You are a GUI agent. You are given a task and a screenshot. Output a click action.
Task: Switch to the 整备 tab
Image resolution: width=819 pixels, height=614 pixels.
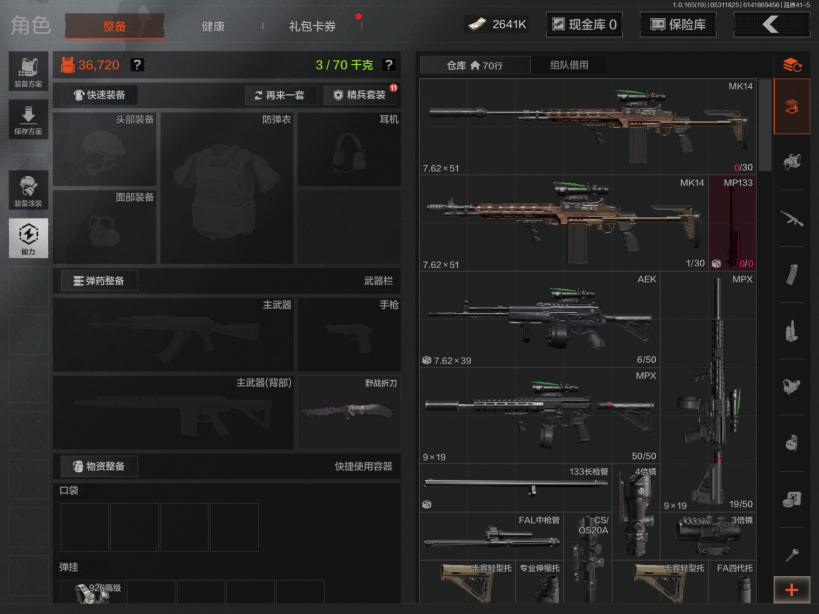coord(114,26)
